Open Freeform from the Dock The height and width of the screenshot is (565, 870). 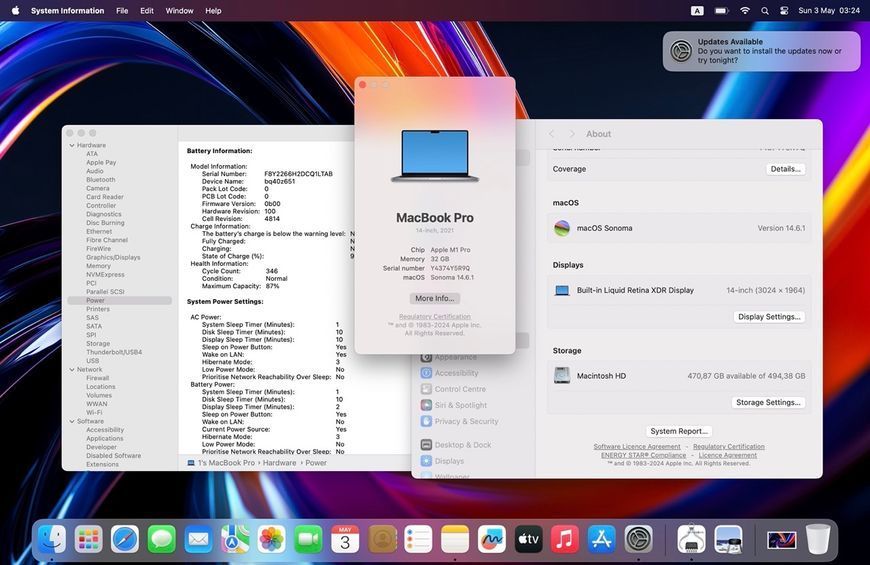tap(492, 539)
